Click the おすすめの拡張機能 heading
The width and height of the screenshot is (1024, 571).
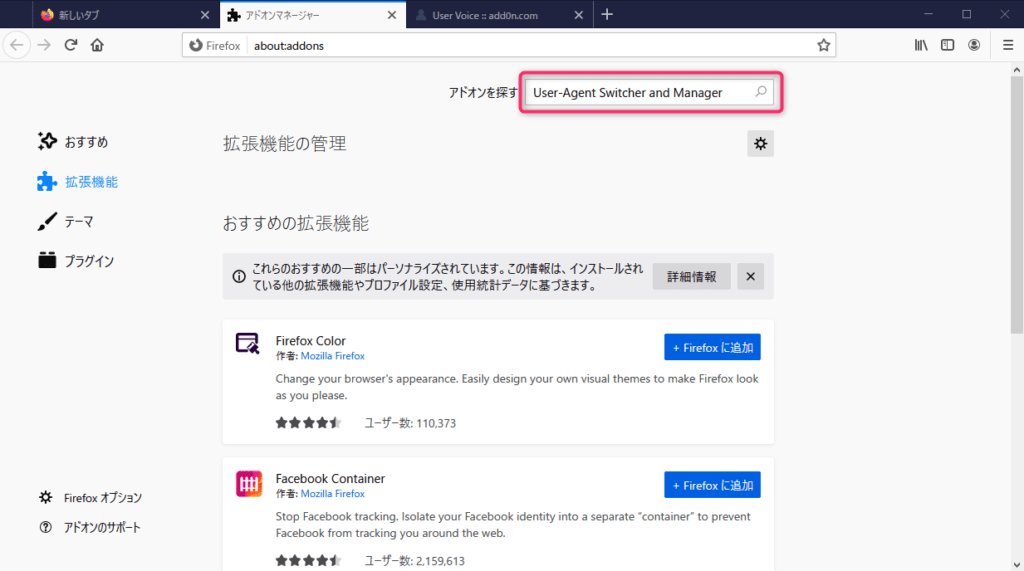point(295,223)
